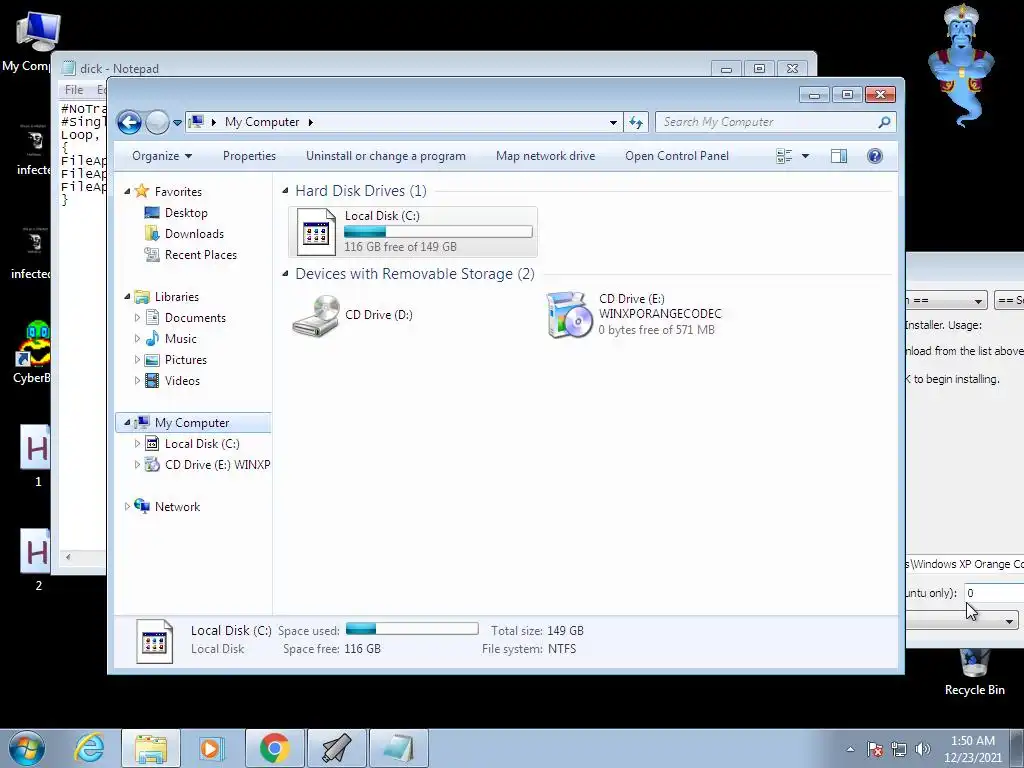Collapse the Favorites group in sidebar
This screenshot has width=1024, height=768.
[127, 191]
